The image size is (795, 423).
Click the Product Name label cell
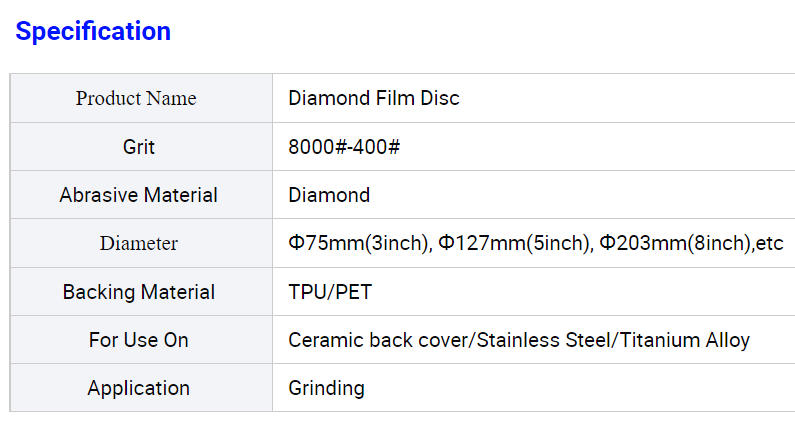[136, 99]
